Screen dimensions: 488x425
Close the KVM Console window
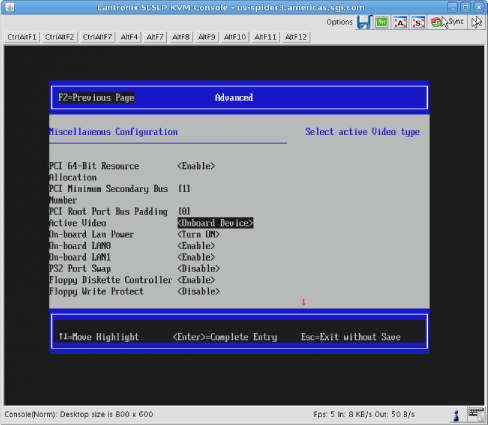click(479, 7)
